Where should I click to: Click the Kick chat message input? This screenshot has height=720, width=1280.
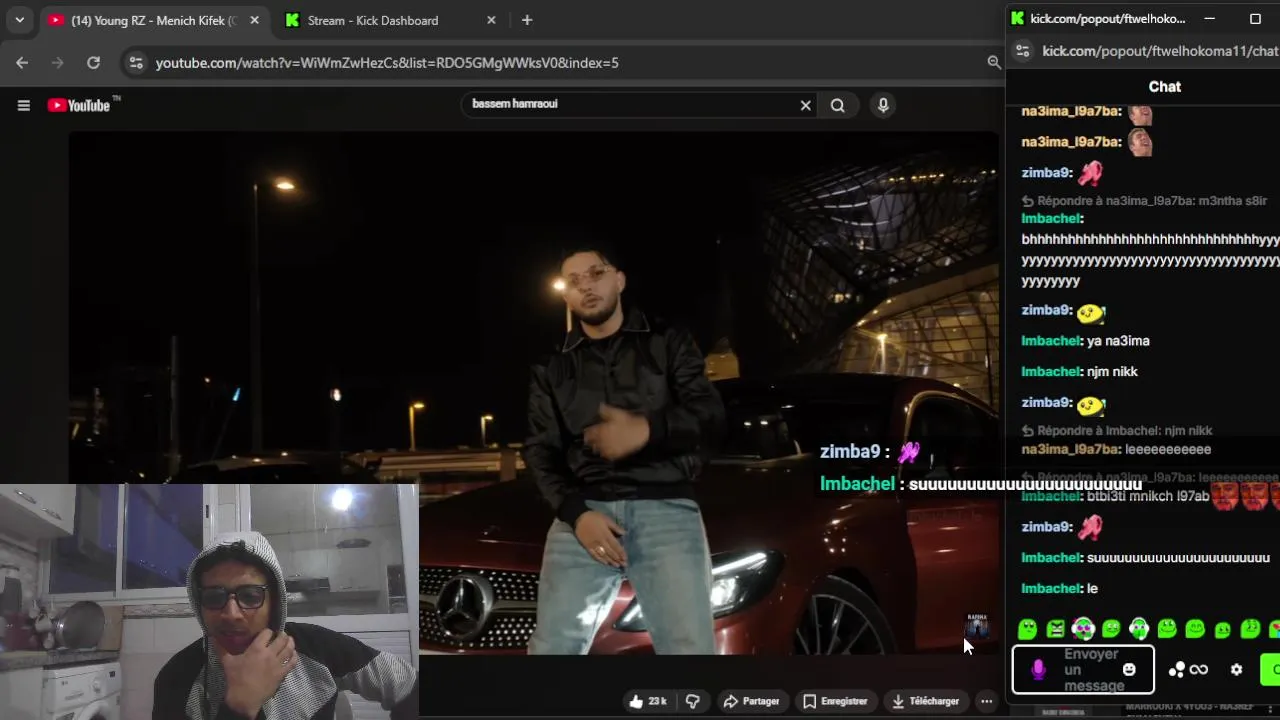click(x=1090, y=670)
